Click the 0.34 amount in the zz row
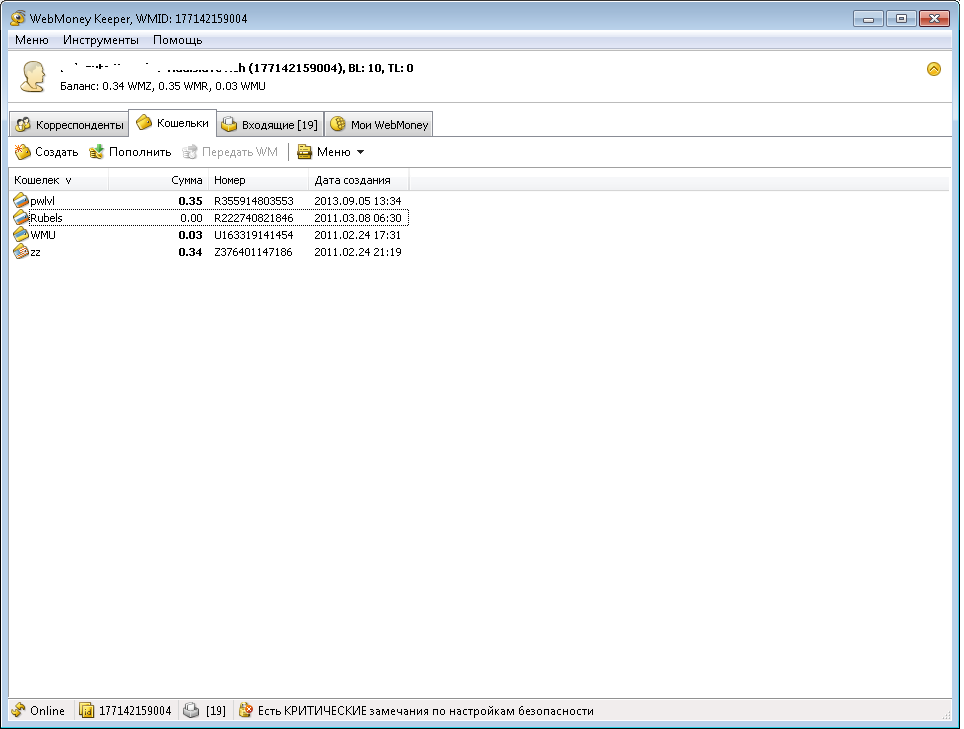Image resolution: width=964 pixels, height=729 pixels. click(190, 253)
